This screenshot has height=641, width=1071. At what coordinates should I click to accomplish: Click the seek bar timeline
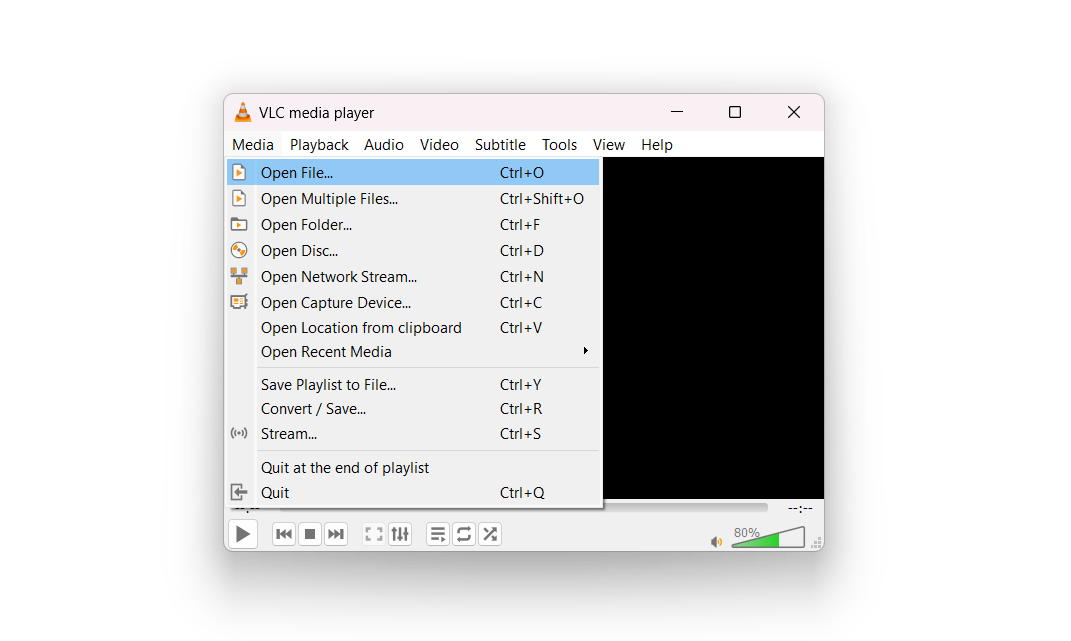point(685,508)
